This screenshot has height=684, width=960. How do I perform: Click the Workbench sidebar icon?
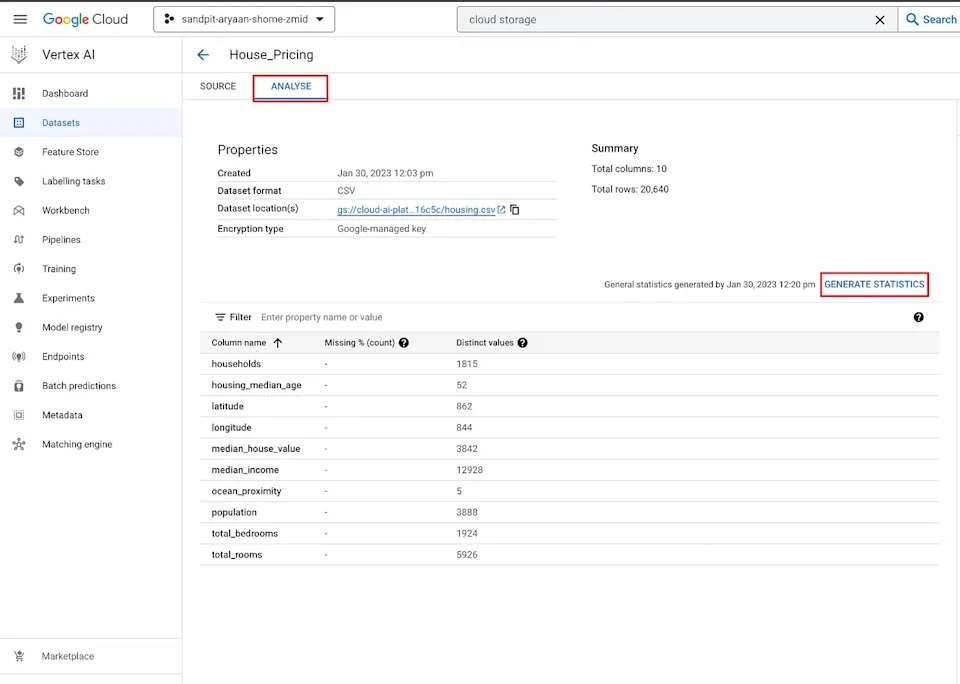tap(19, 211)
